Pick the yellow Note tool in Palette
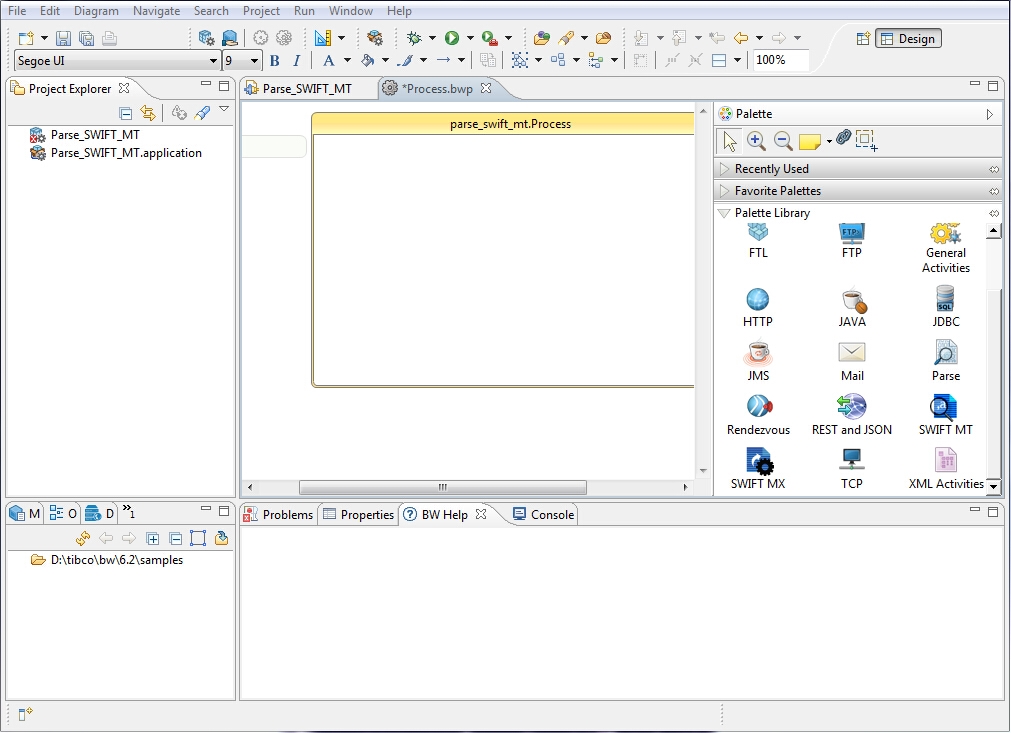 [809, 141]
